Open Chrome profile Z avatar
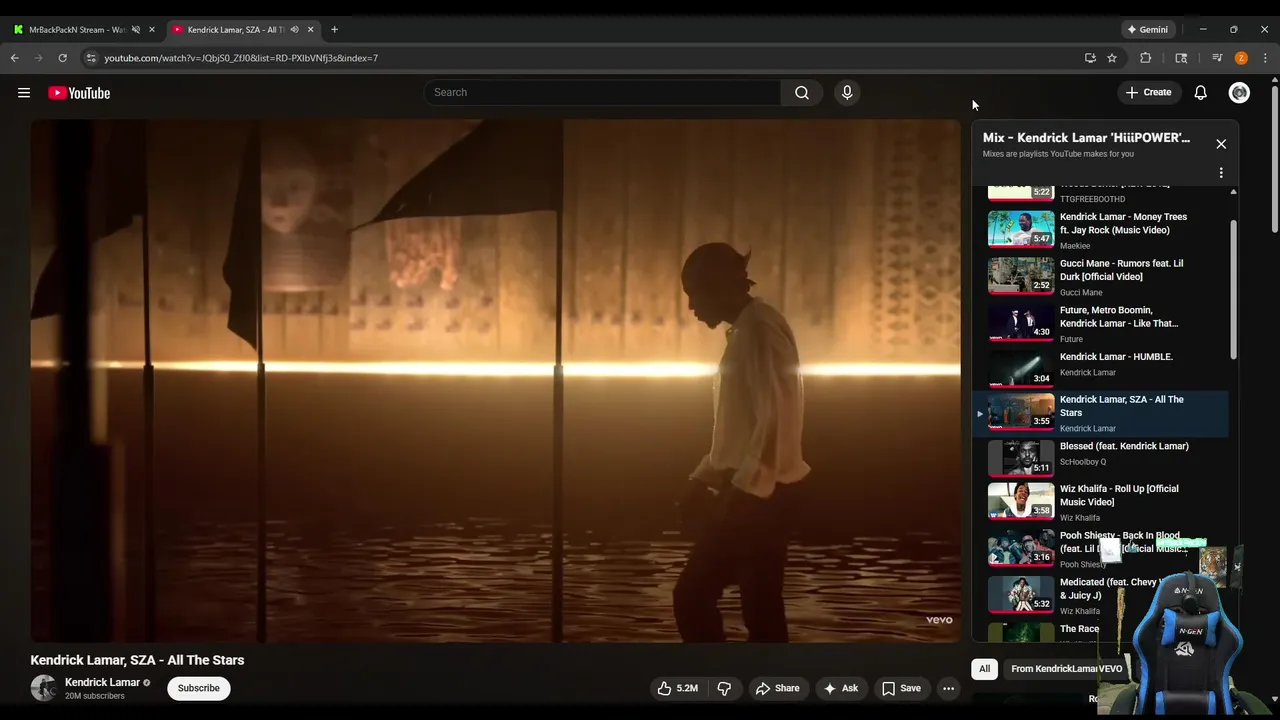The width and height of the screenshot is (1280, 720). [1241, 58]
